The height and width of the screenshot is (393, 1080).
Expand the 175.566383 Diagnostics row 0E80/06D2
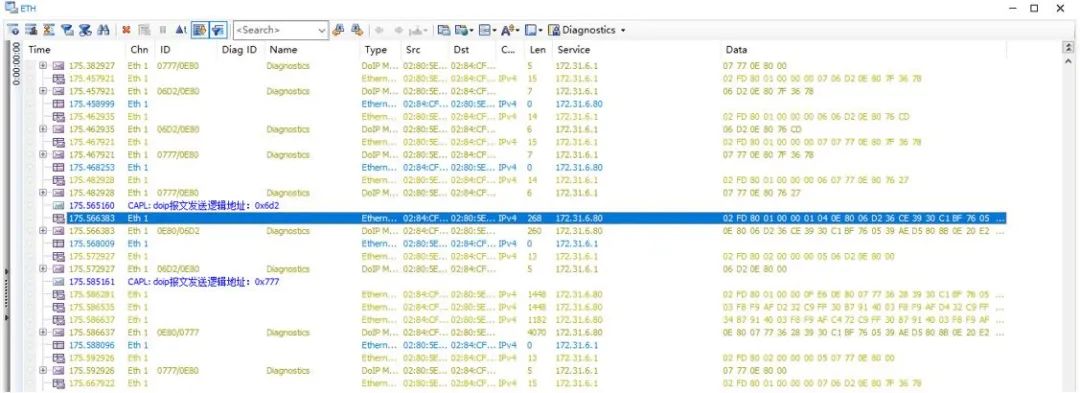coord(43,231)
